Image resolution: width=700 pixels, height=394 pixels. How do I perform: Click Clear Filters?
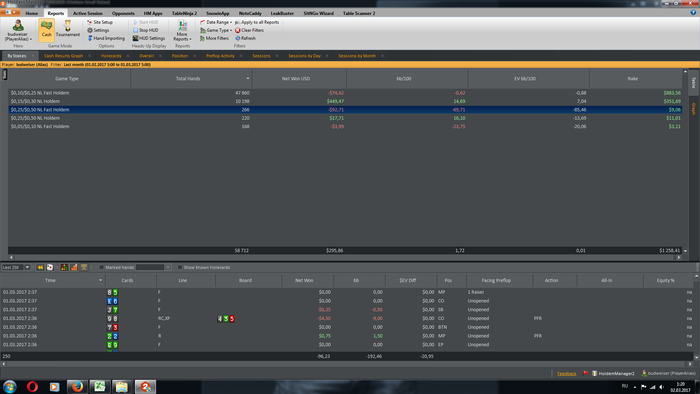coord(249,30)
